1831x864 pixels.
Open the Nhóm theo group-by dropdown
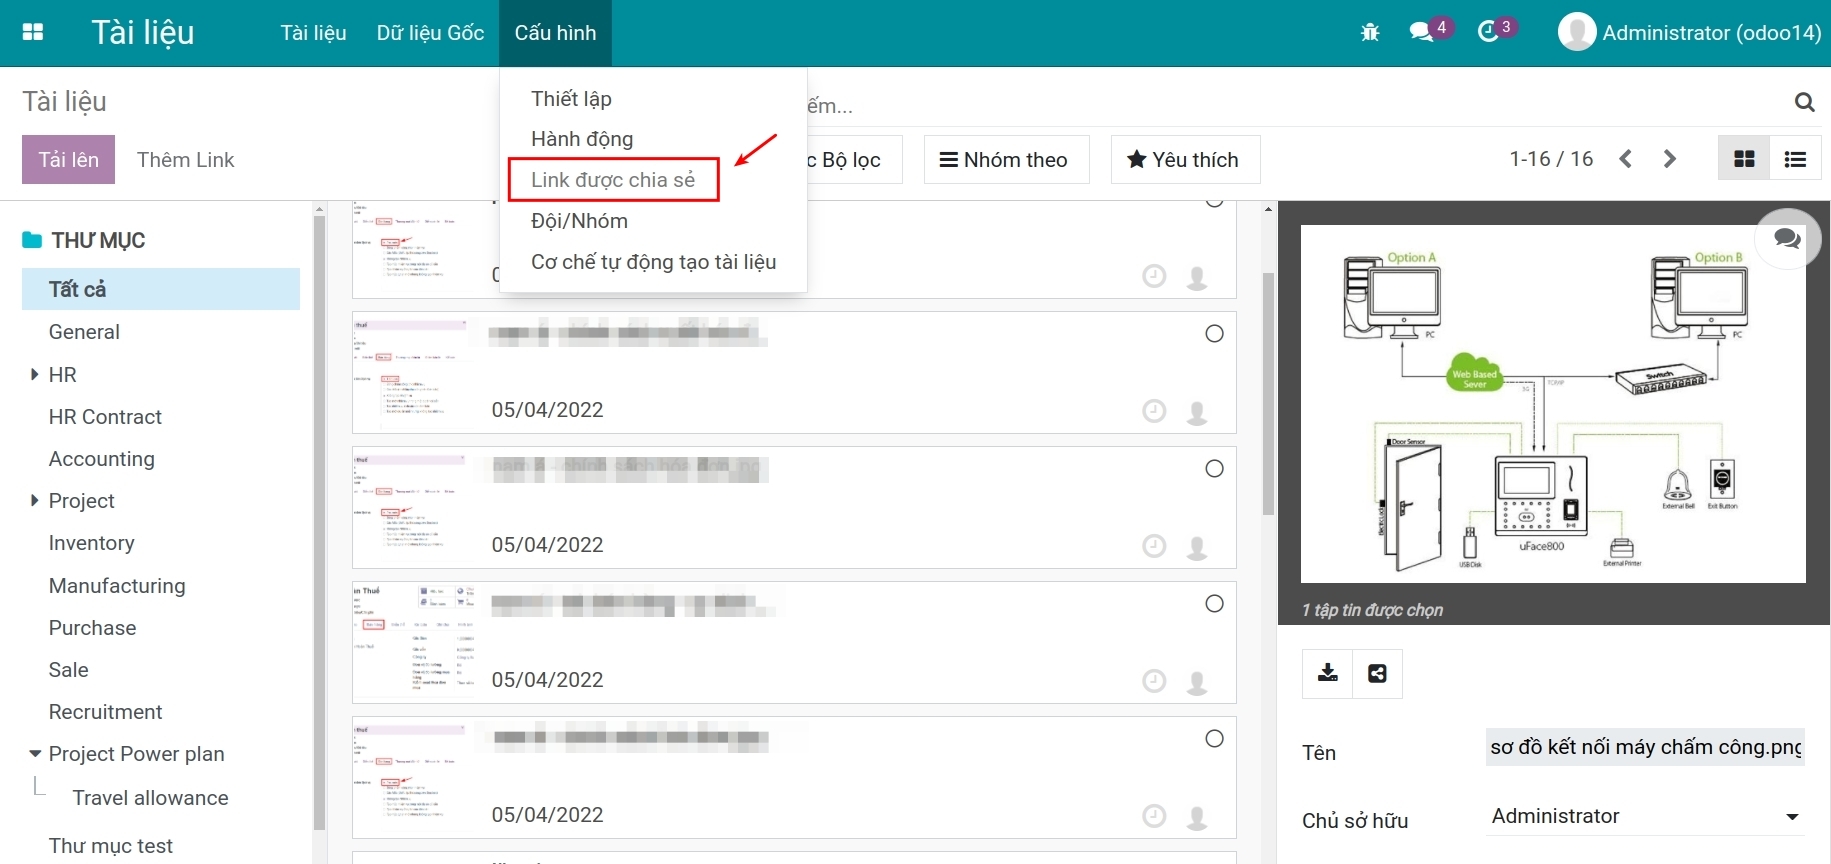pos(1006,160)
